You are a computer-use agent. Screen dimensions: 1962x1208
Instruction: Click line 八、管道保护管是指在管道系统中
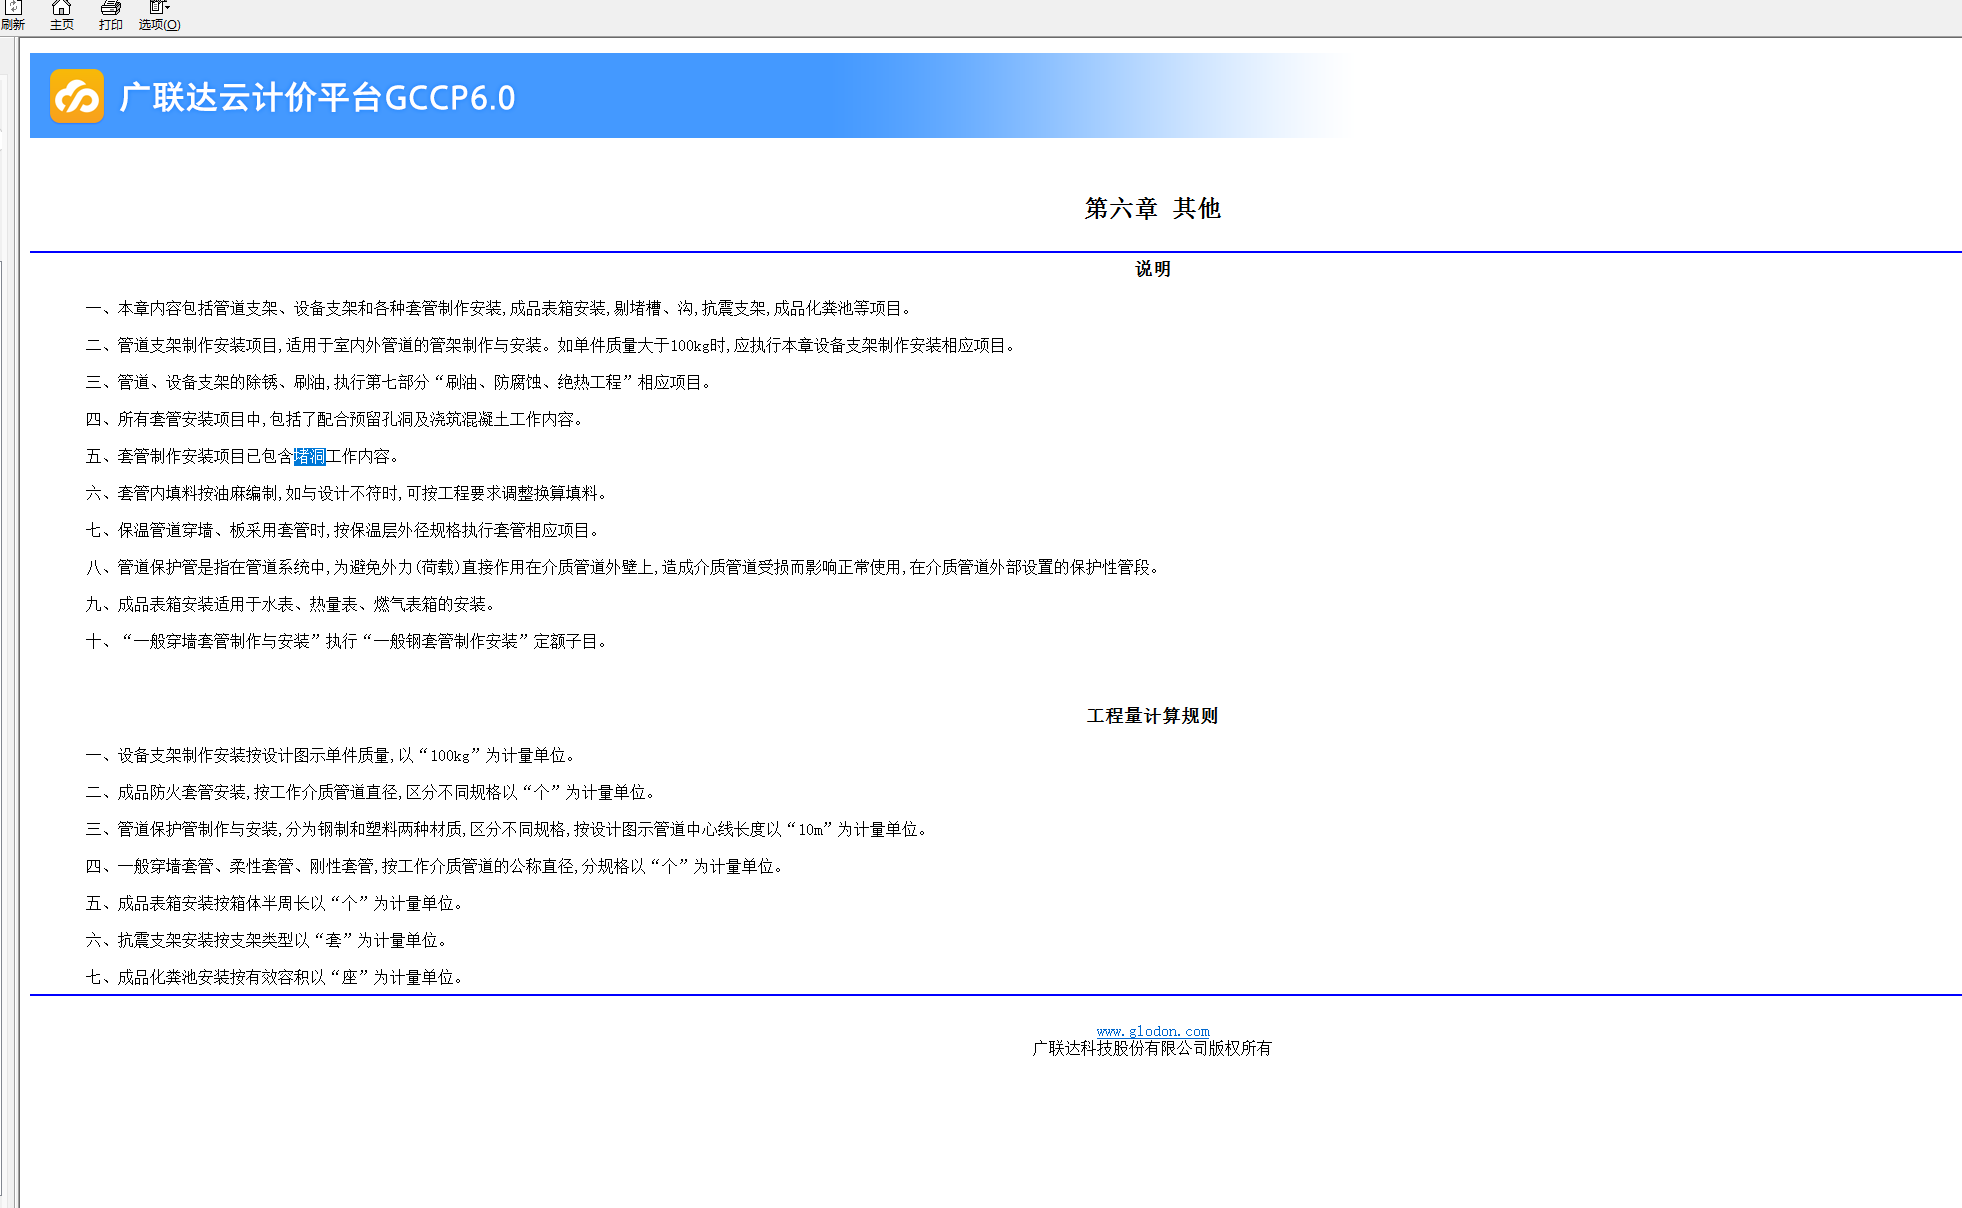pyautogui.click(x=624, y=568)
